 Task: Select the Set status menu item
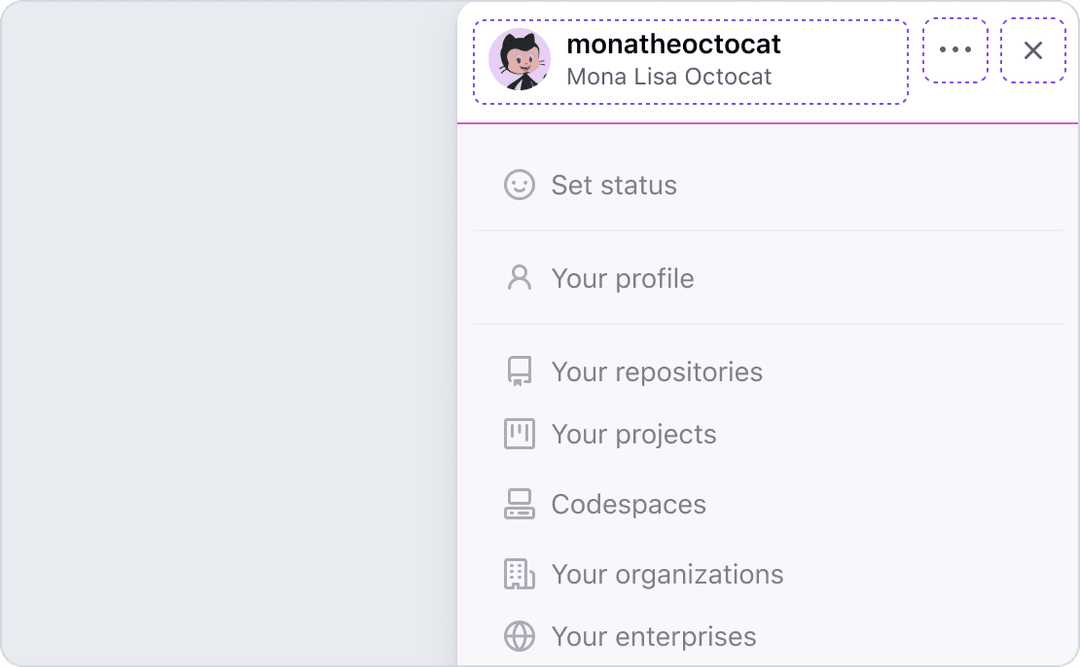(614, 185)
